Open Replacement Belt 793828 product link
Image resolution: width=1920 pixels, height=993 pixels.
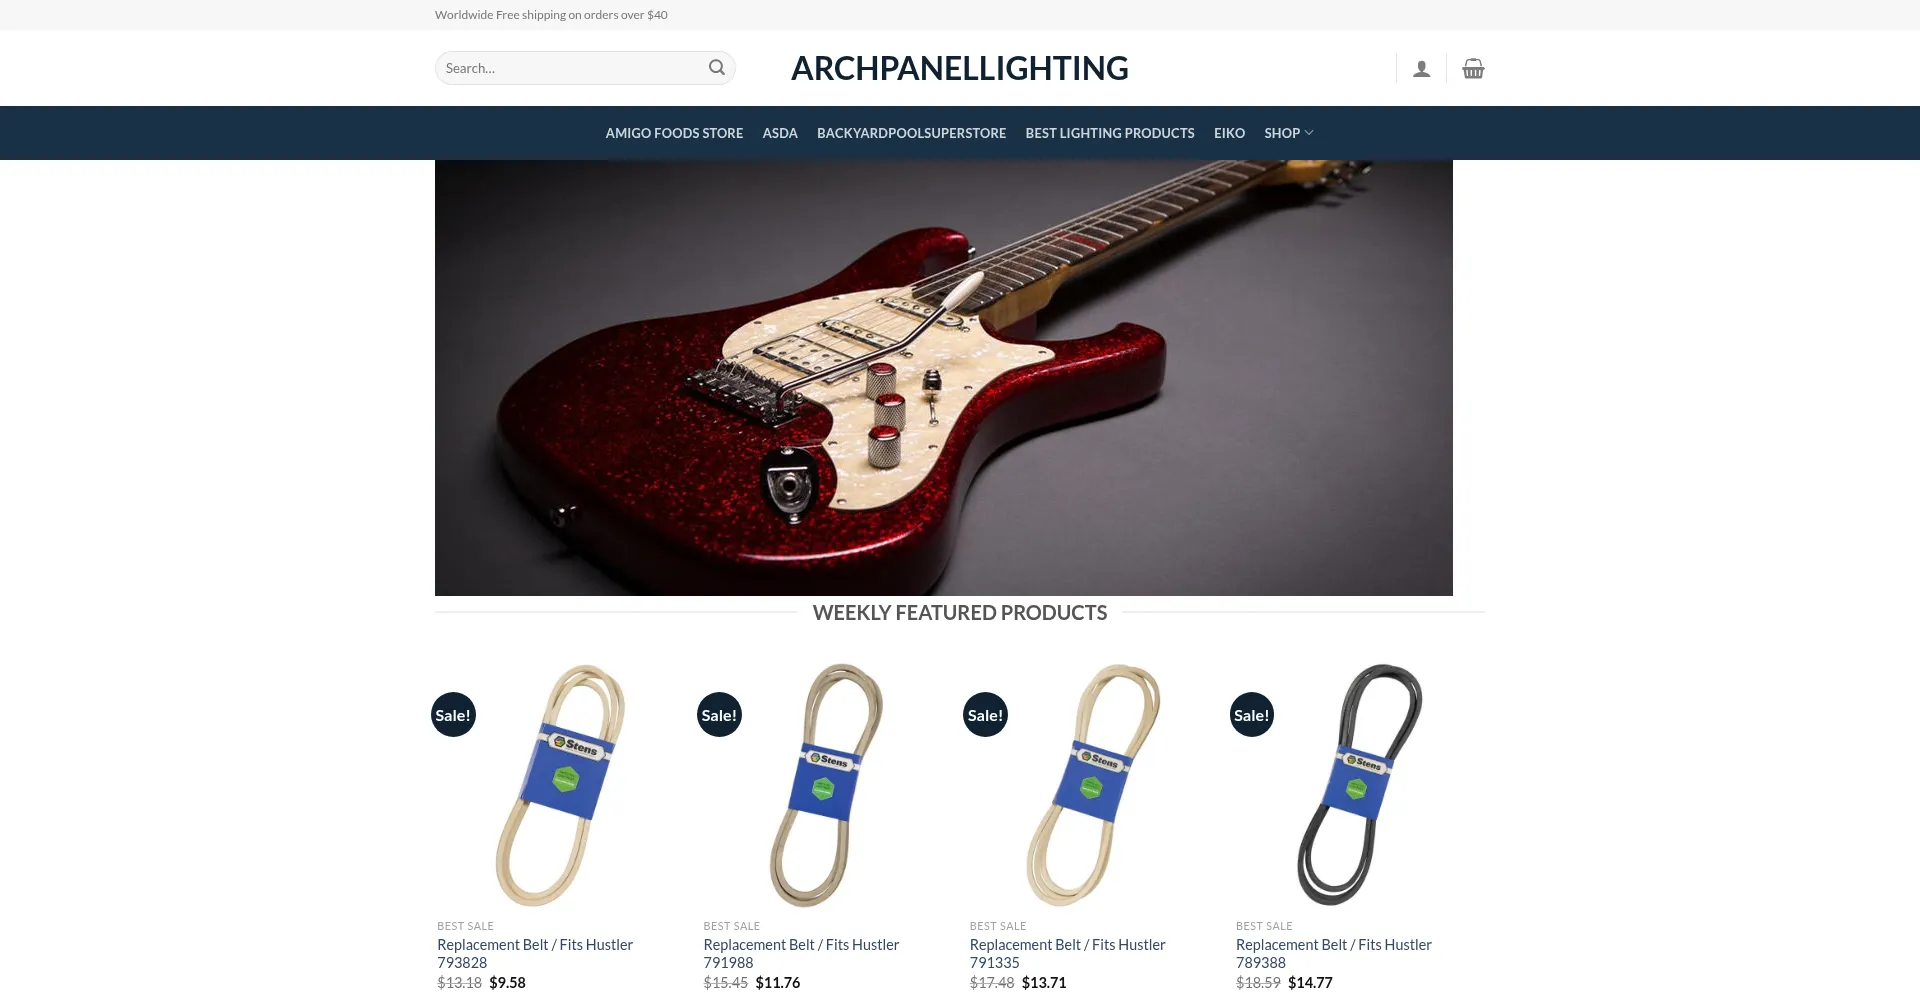[535, 953]
